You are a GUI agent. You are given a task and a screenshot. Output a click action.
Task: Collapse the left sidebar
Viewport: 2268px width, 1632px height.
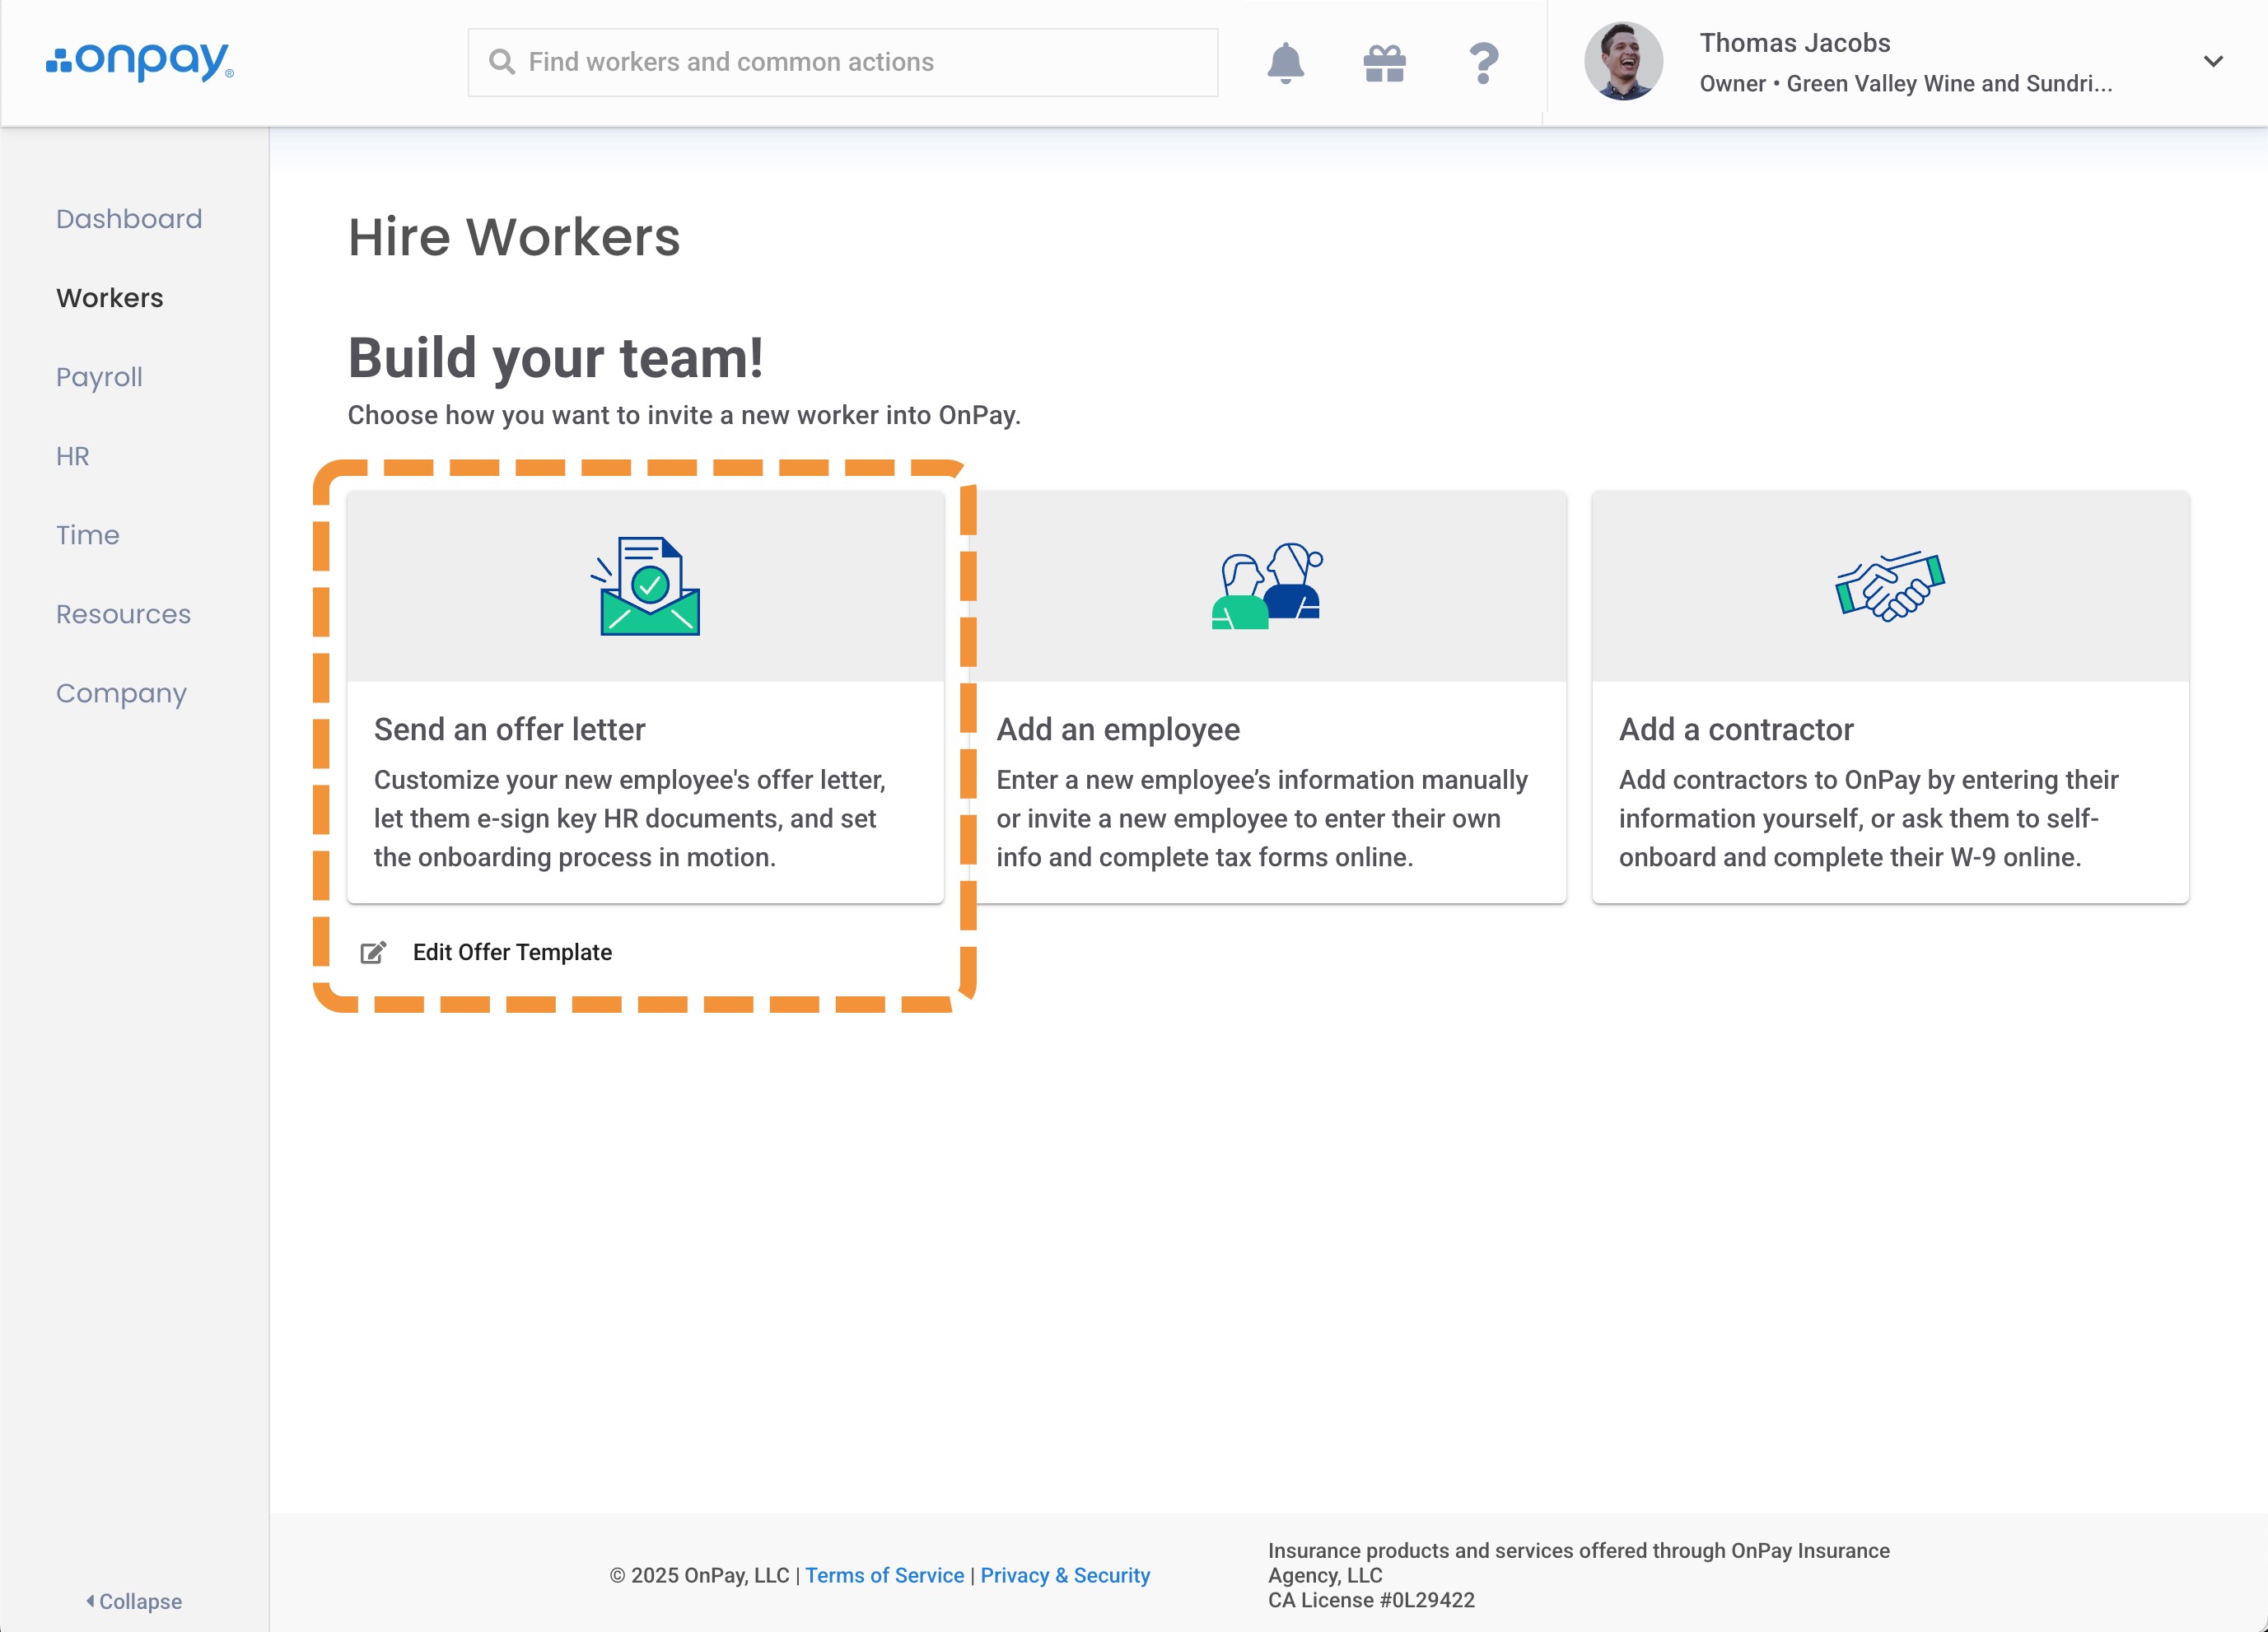click(x=134, y=1601)
